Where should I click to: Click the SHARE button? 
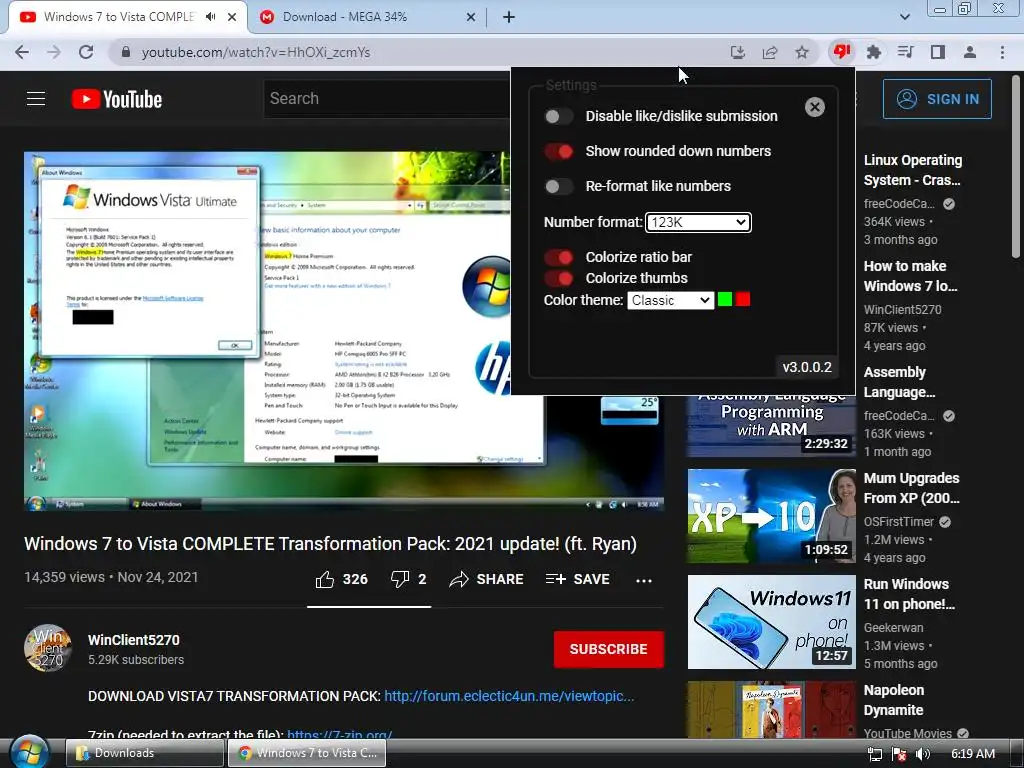click(487, 579)
